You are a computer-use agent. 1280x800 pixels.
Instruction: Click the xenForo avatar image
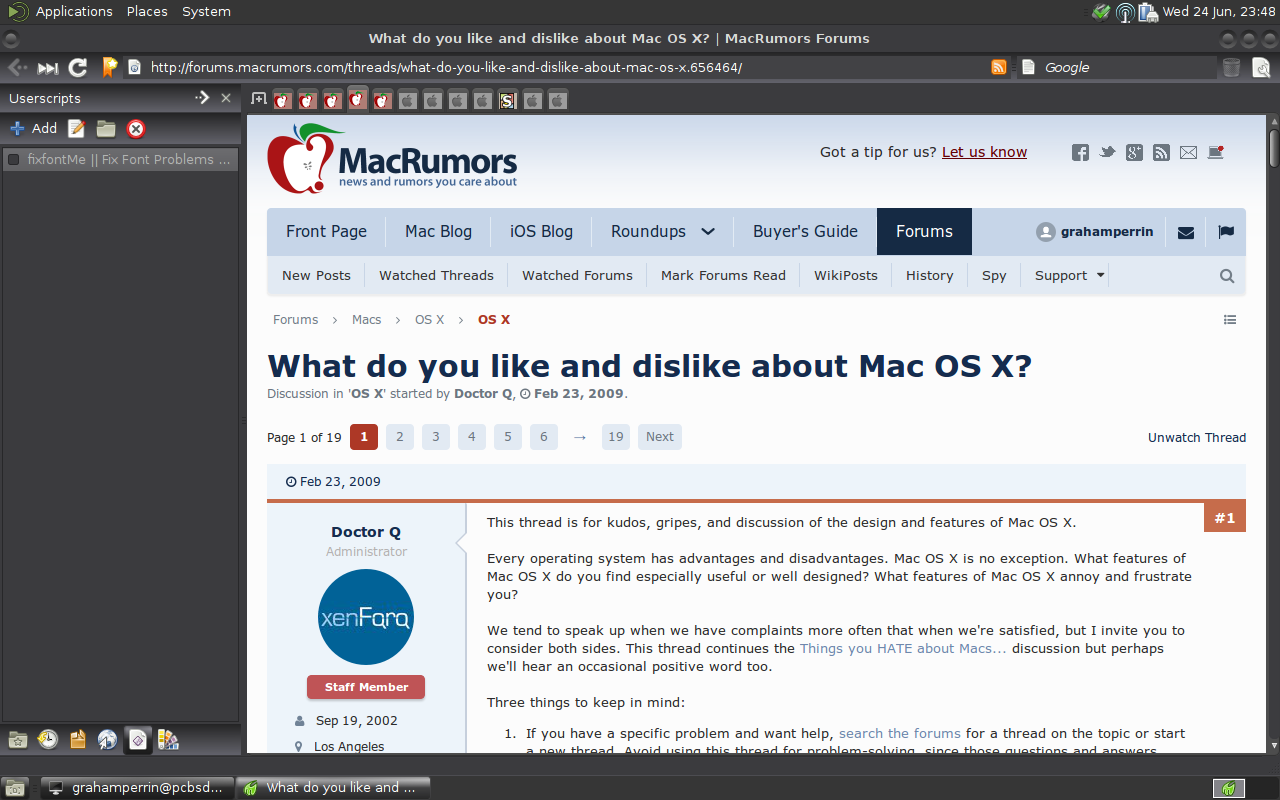point(366,617)
